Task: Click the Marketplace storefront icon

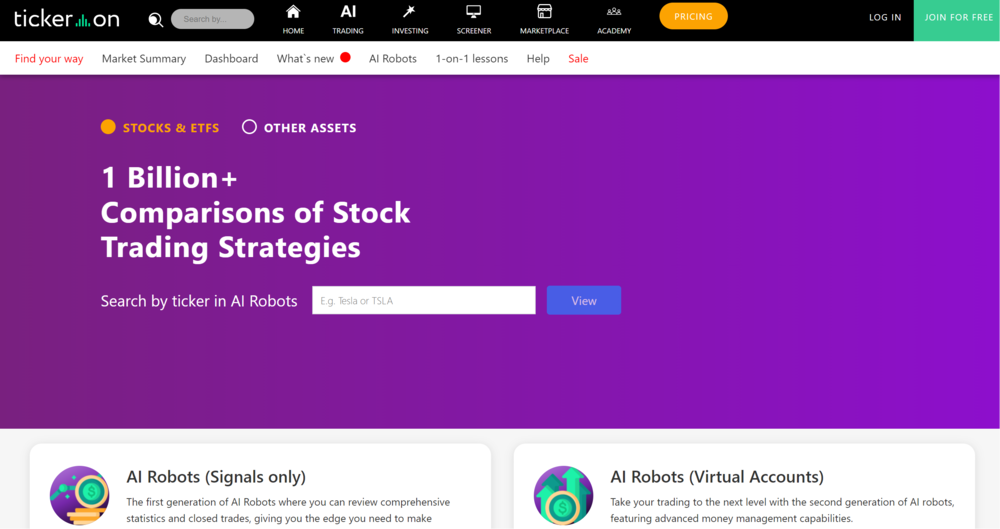Action: click(x=544, y=13)
